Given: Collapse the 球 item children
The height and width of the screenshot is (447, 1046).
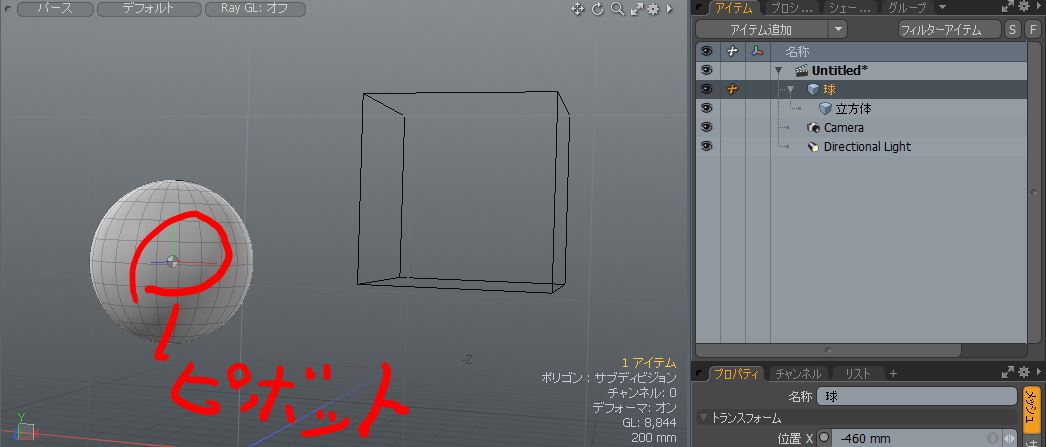Looking at the screenshot, I should coord(791,89).
